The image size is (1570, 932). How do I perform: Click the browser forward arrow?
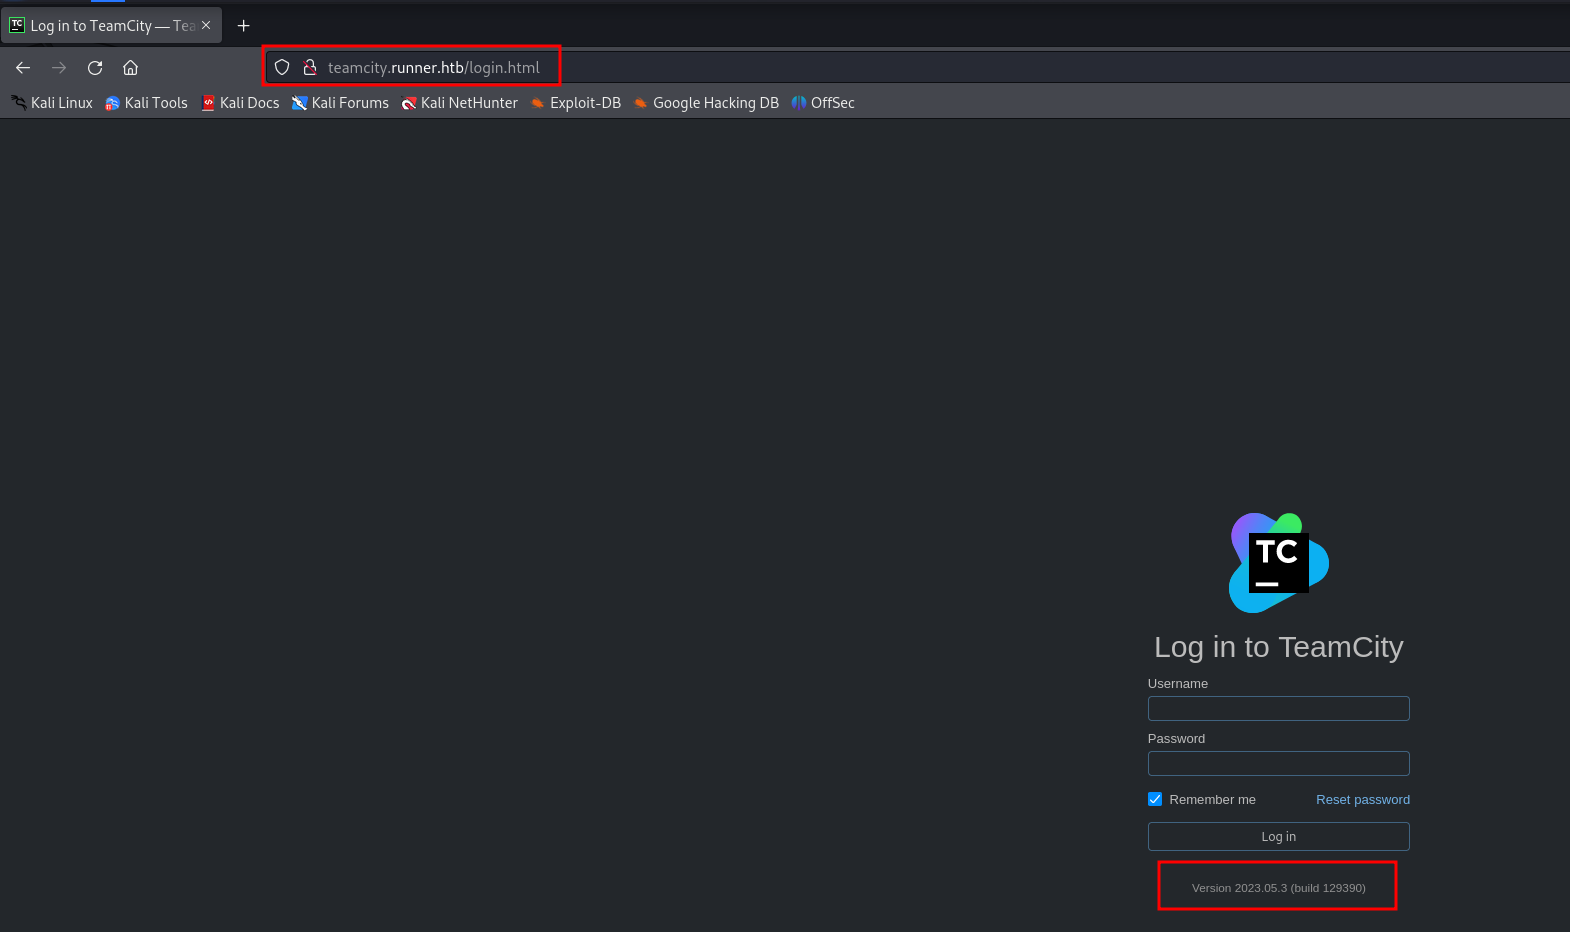coord(59,68)
